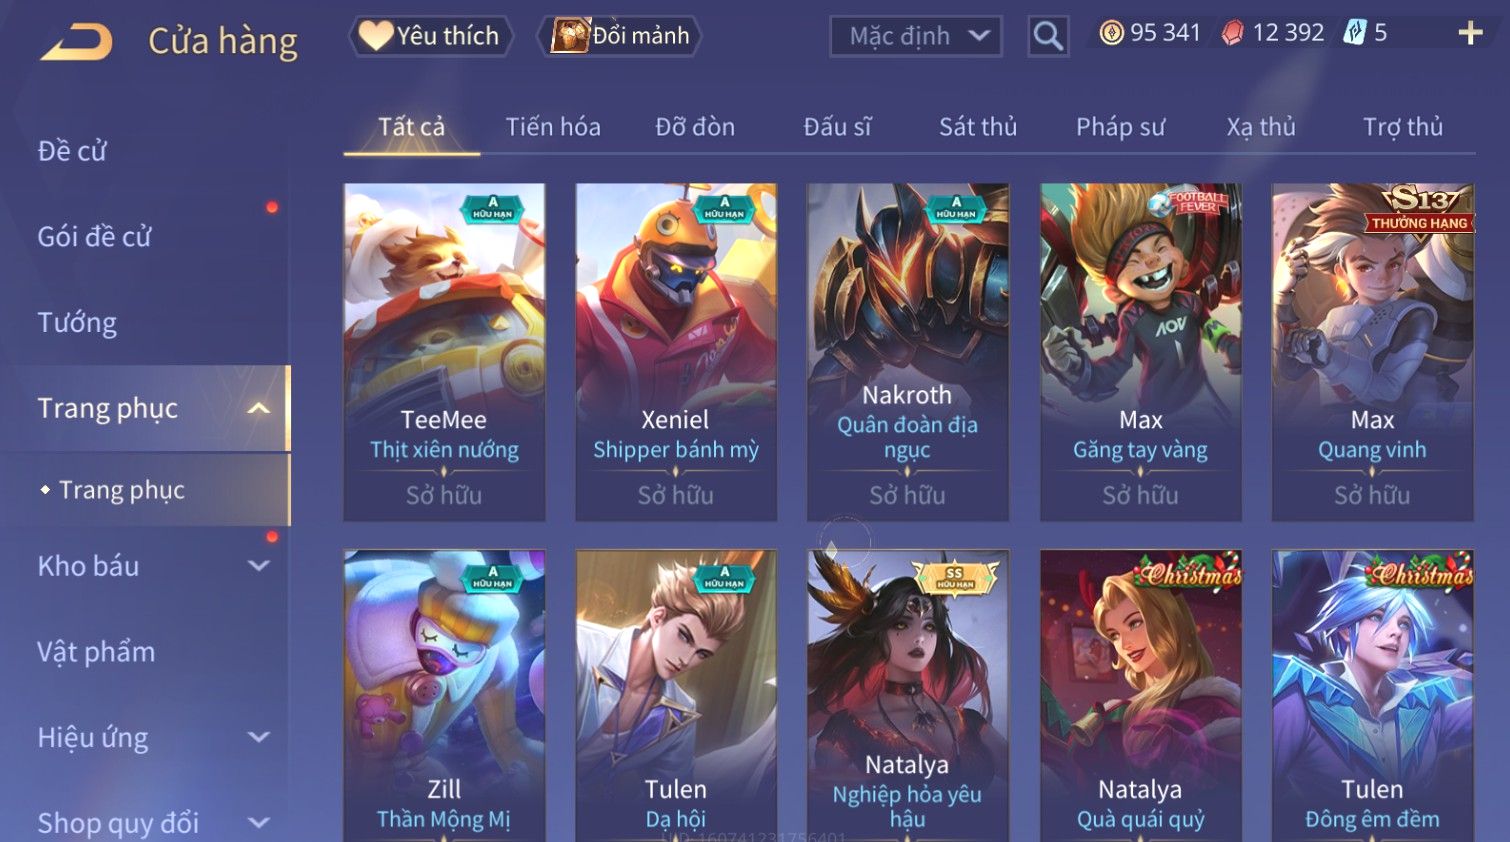This screenshot has height=842, width=1510.
Task: Select the Tiến hóa tab
Action: [553, 127]
